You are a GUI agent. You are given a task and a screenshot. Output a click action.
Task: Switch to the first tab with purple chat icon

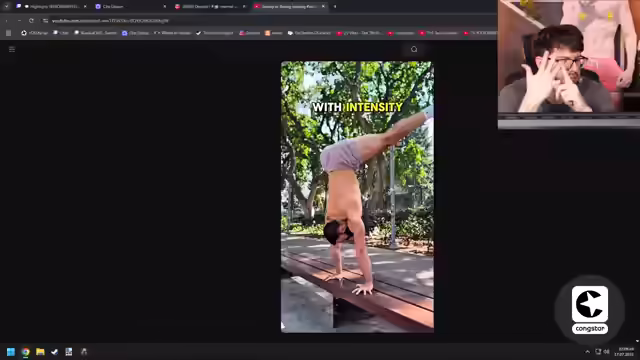tap(51, 7)
